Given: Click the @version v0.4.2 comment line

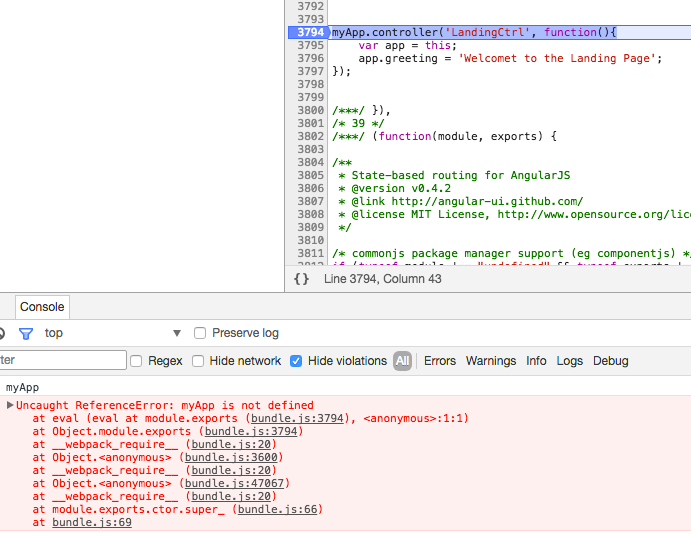Looking at the screenshot, I should [394, 188].
